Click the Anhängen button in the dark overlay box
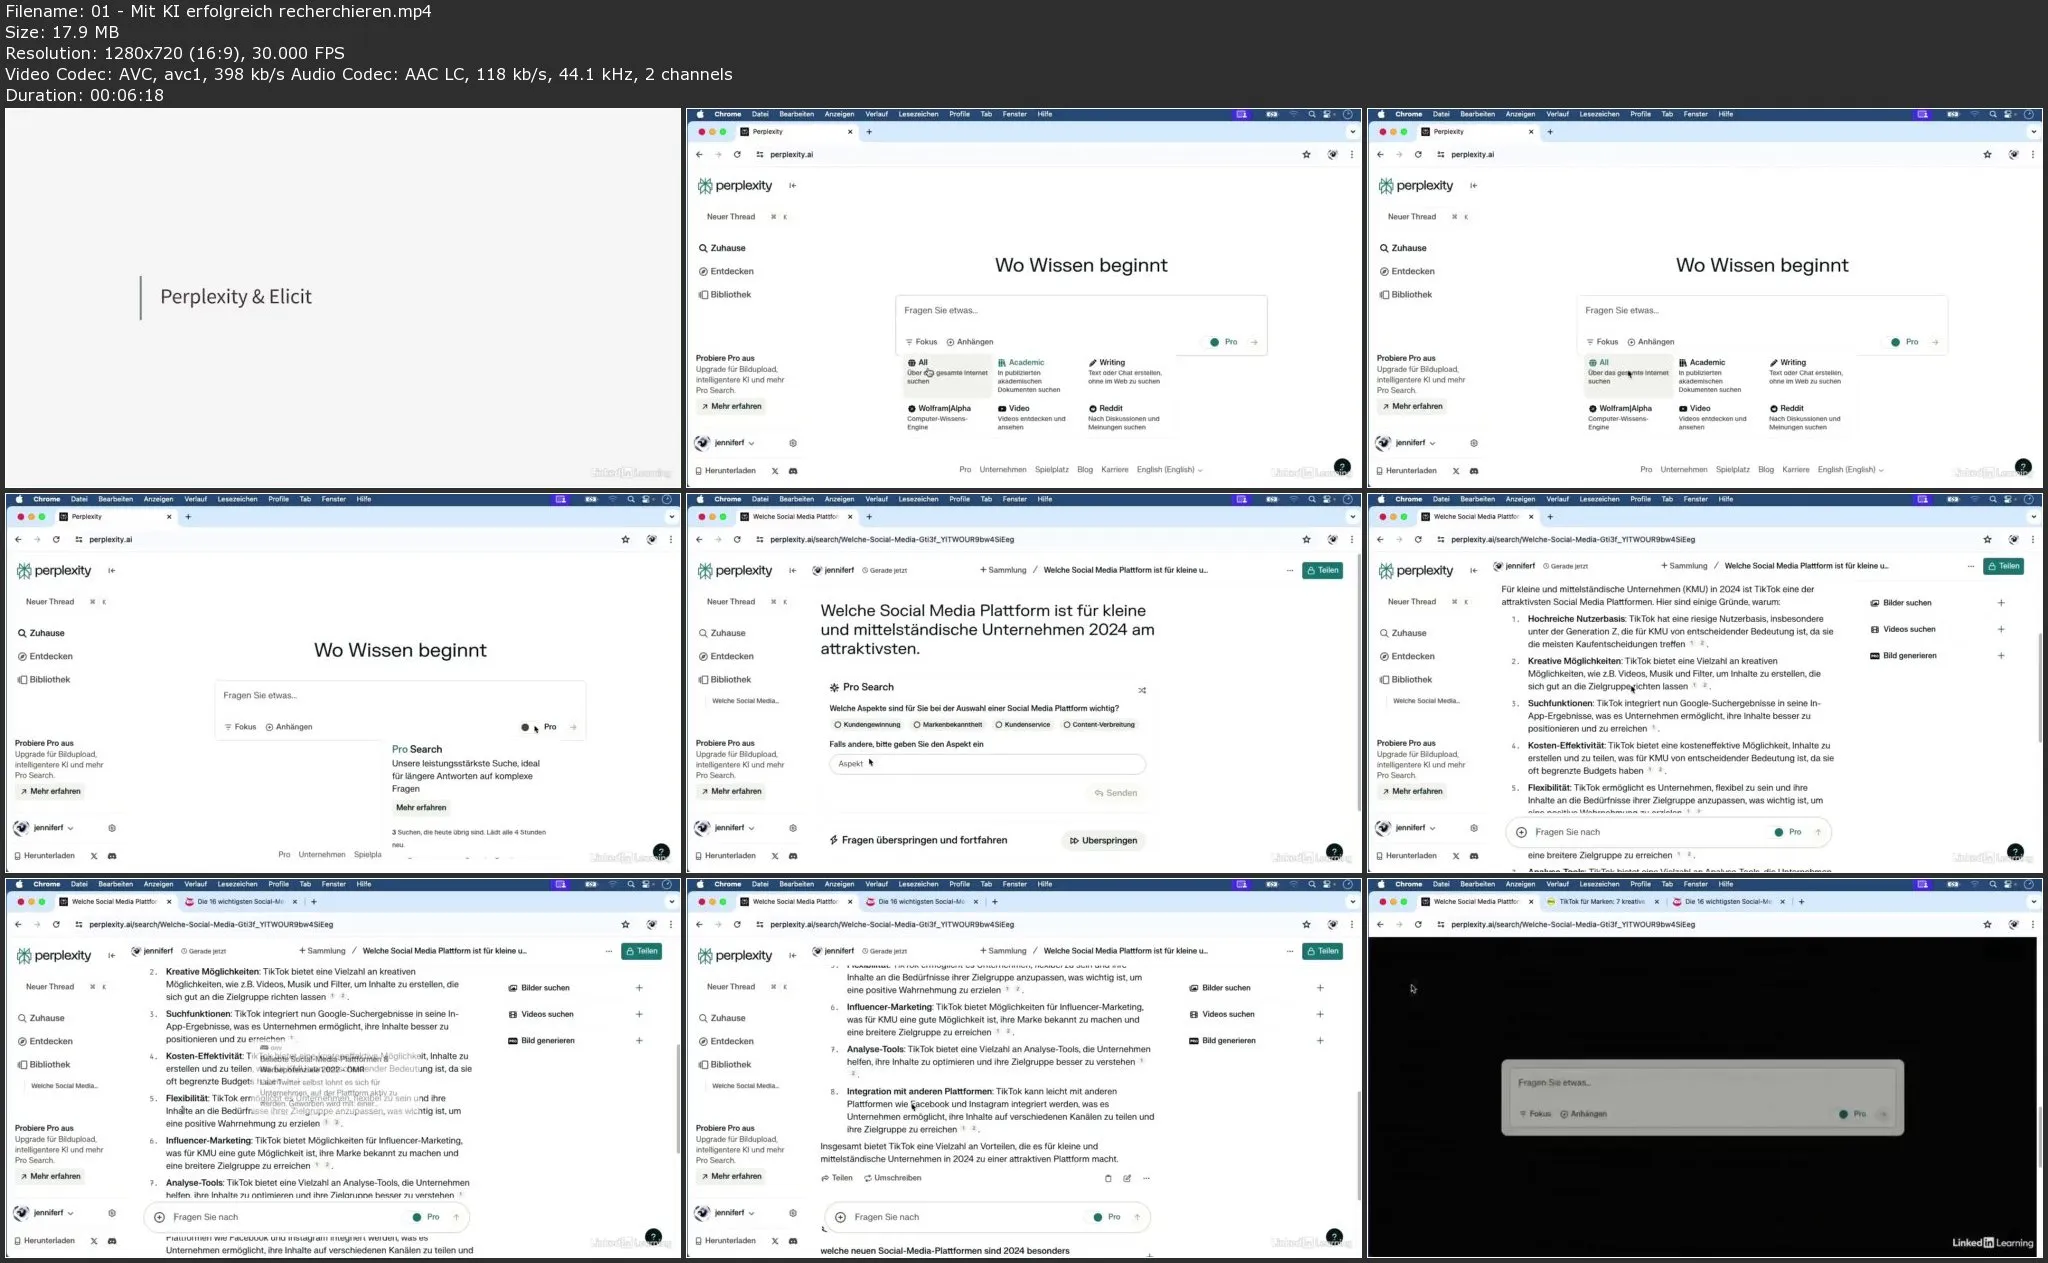This screenshot has width=2048, height=1263. tap(1584, 1114)
